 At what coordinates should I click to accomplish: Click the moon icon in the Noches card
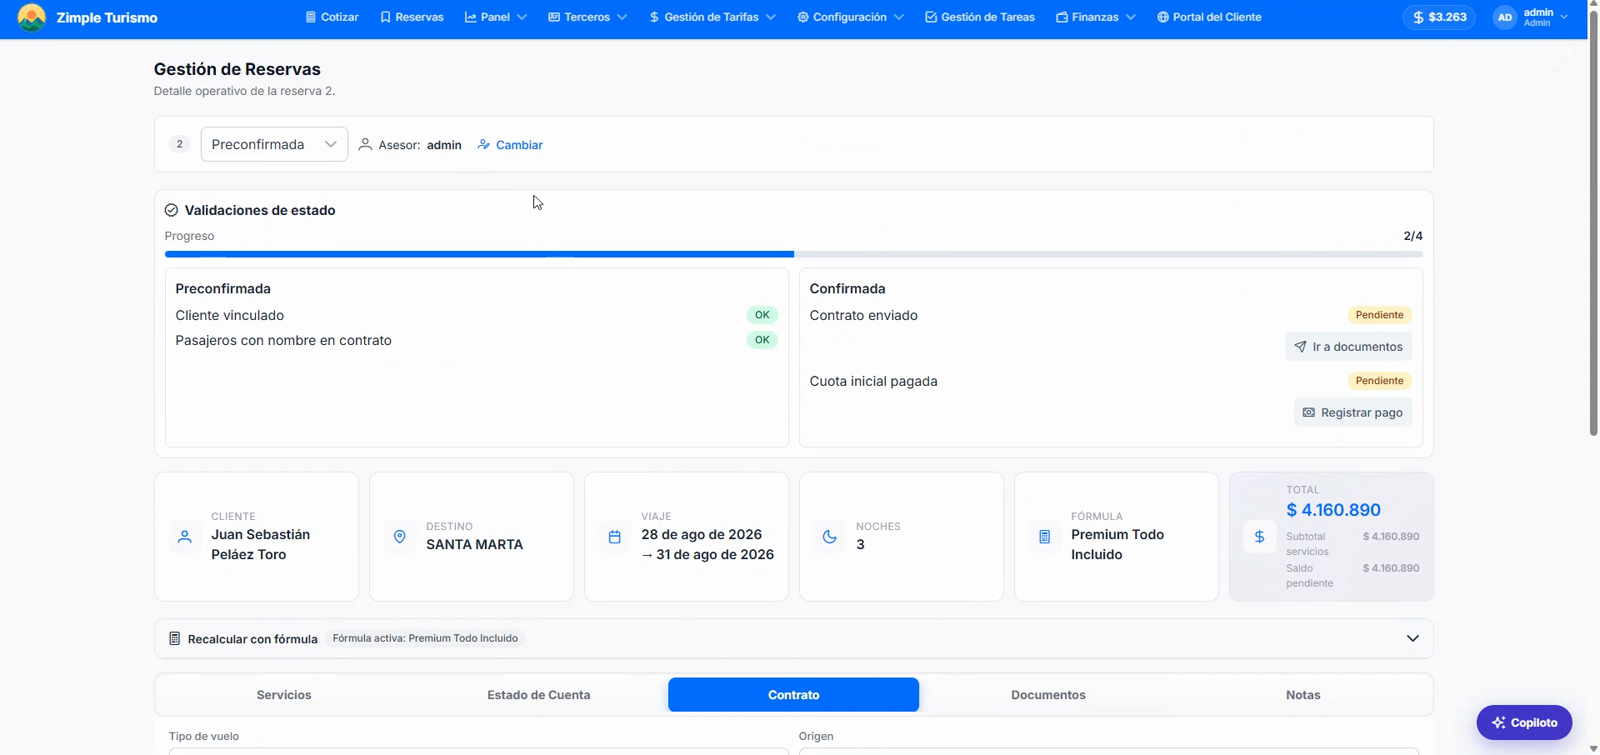(x=830, y=537)
